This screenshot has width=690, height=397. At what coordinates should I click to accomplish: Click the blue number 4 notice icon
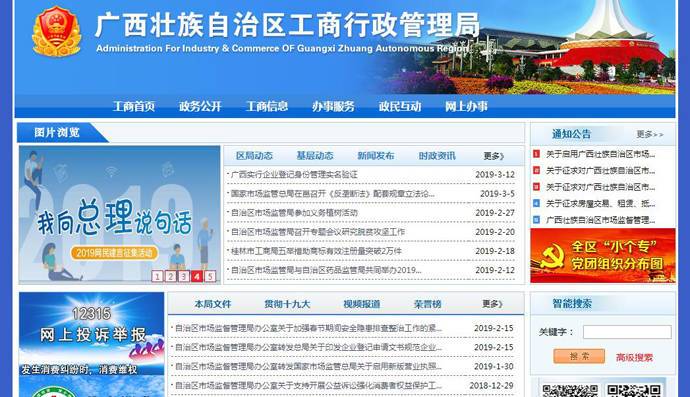[536, 203]
